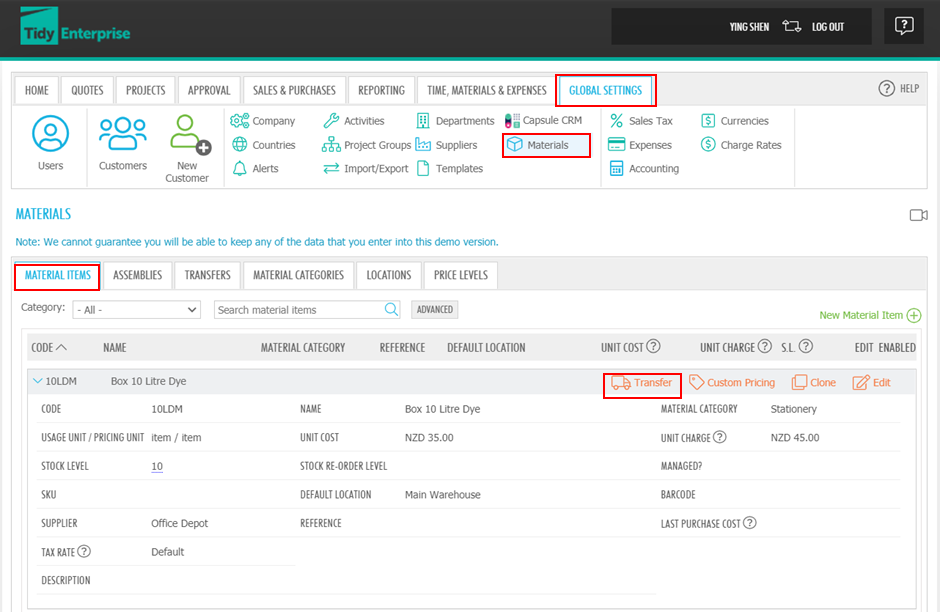The width and height of the screenshot is (940, 612).
Task: Click the search magnifier icon
Action: 392,310
